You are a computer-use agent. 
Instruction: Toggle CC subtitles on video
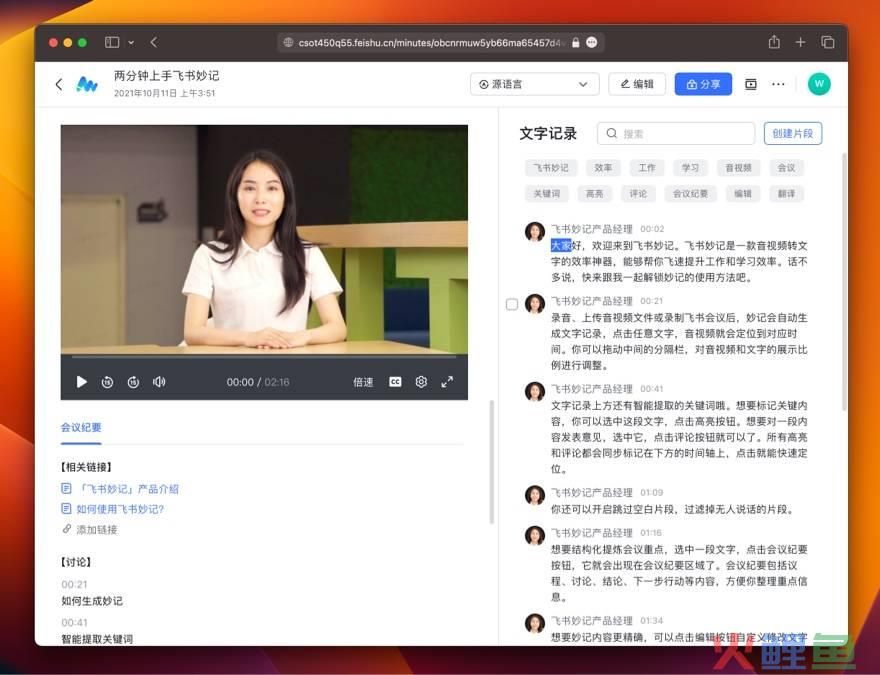[x=395, y=382]
